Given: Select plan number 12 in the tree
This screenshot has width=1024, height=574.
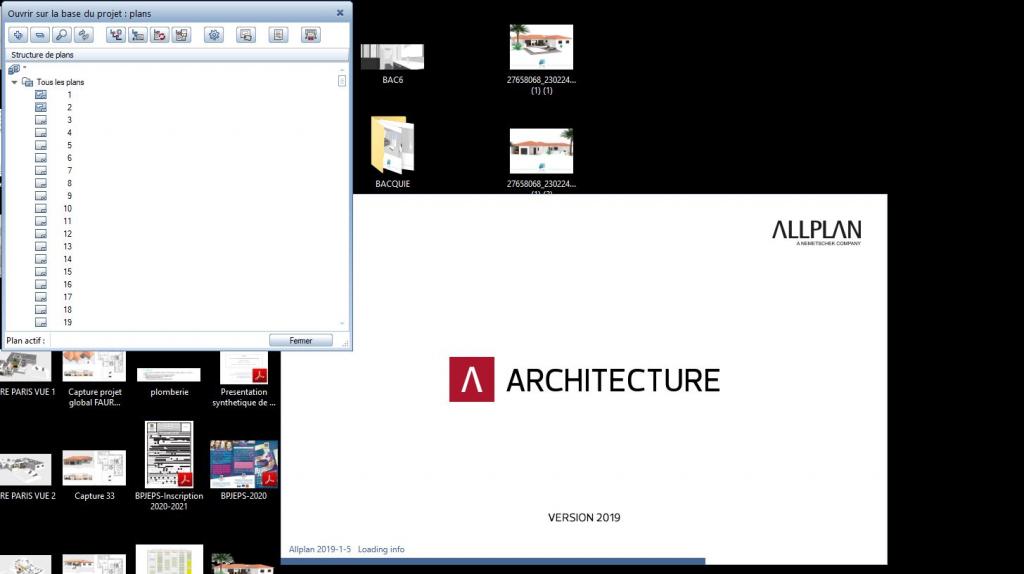Looking at the screenshot, I should point(67,234).
